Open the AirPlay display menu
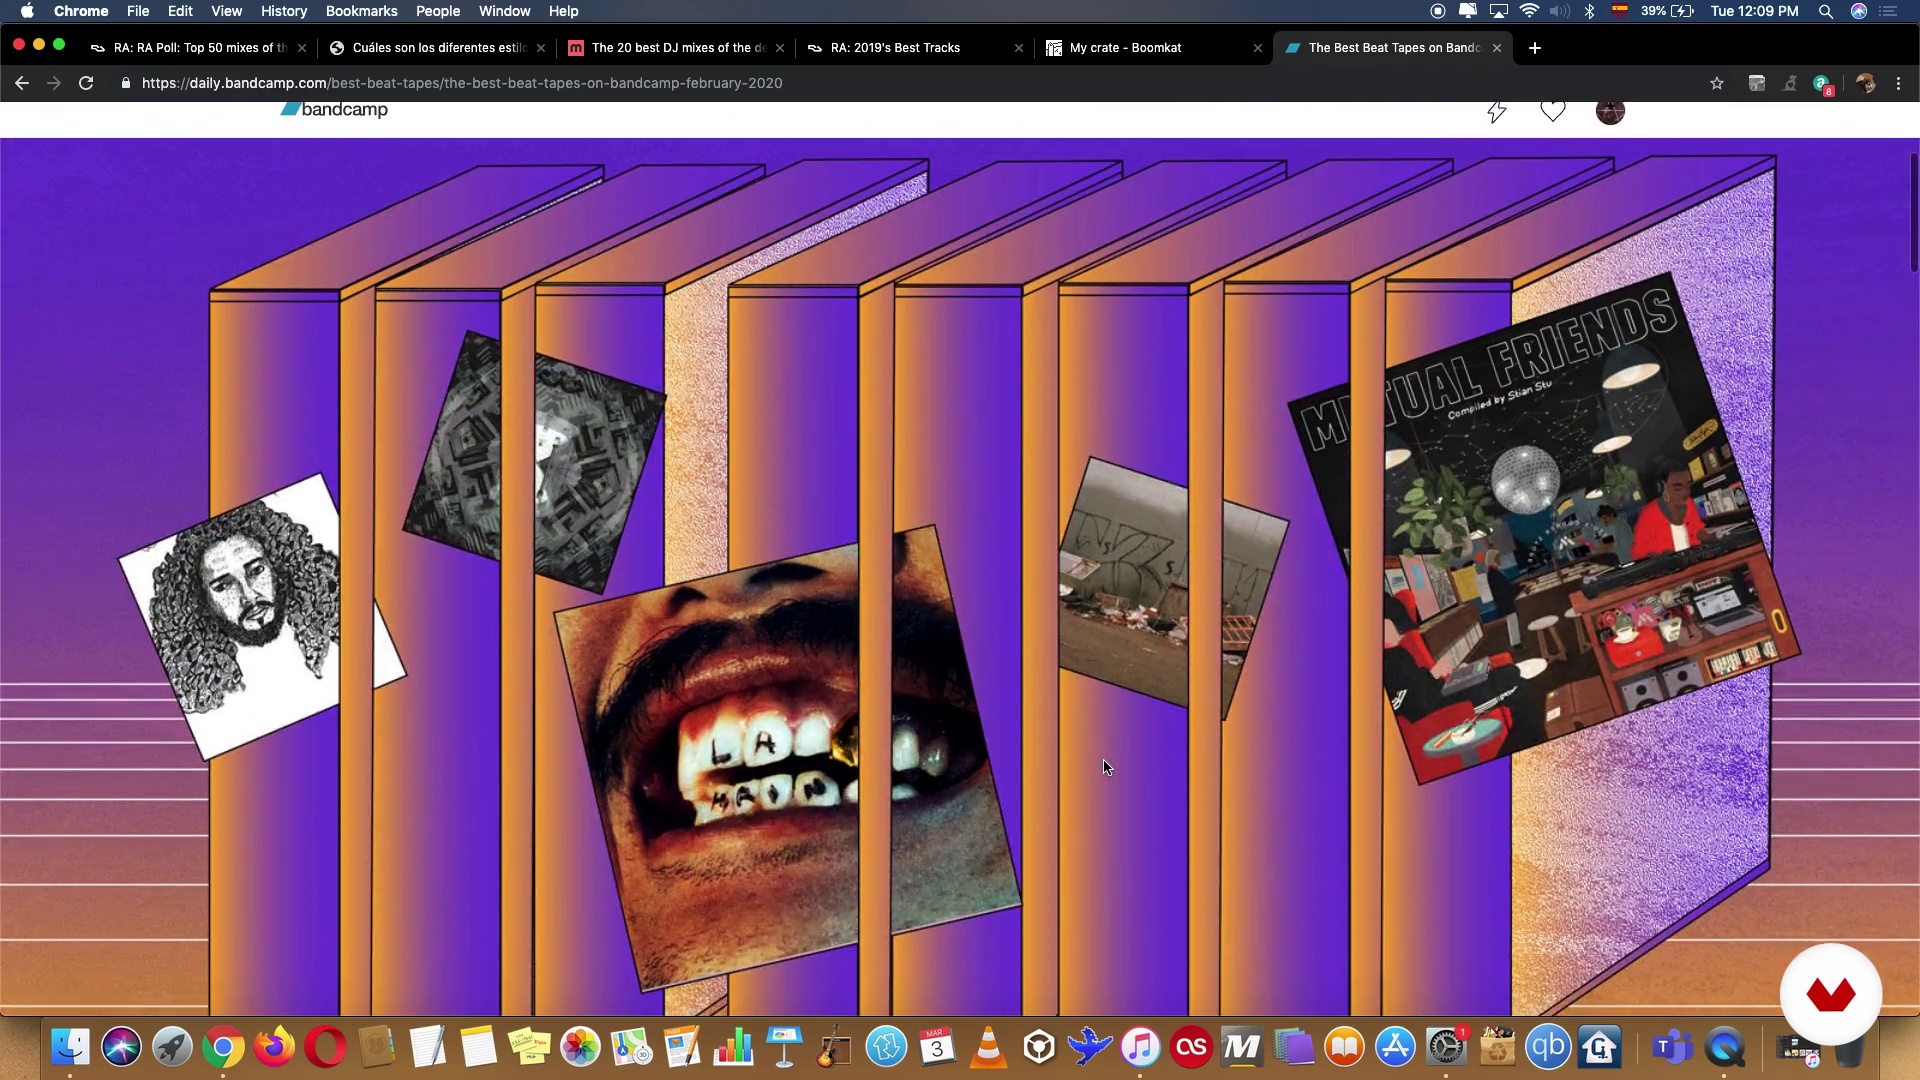1920x1080 pixels. [1498, 11]
